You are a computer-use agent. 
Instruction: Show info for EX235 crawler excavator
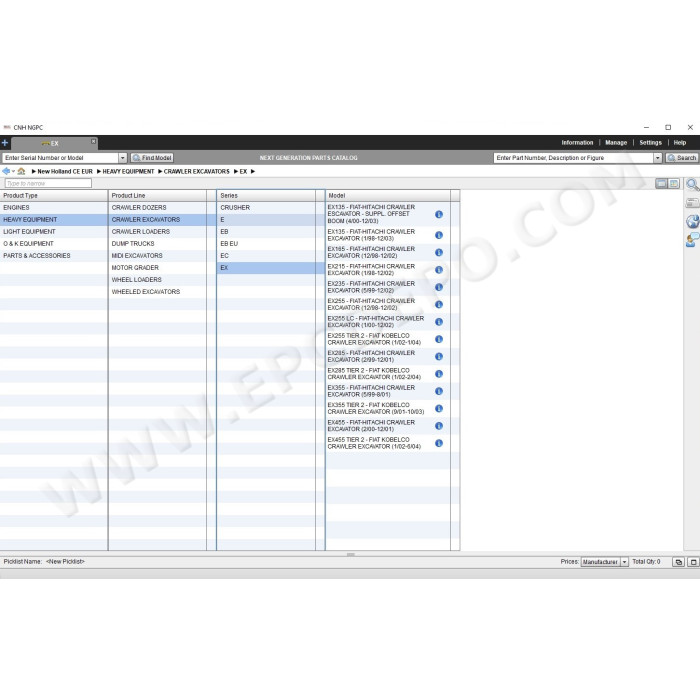pos(439,287)
